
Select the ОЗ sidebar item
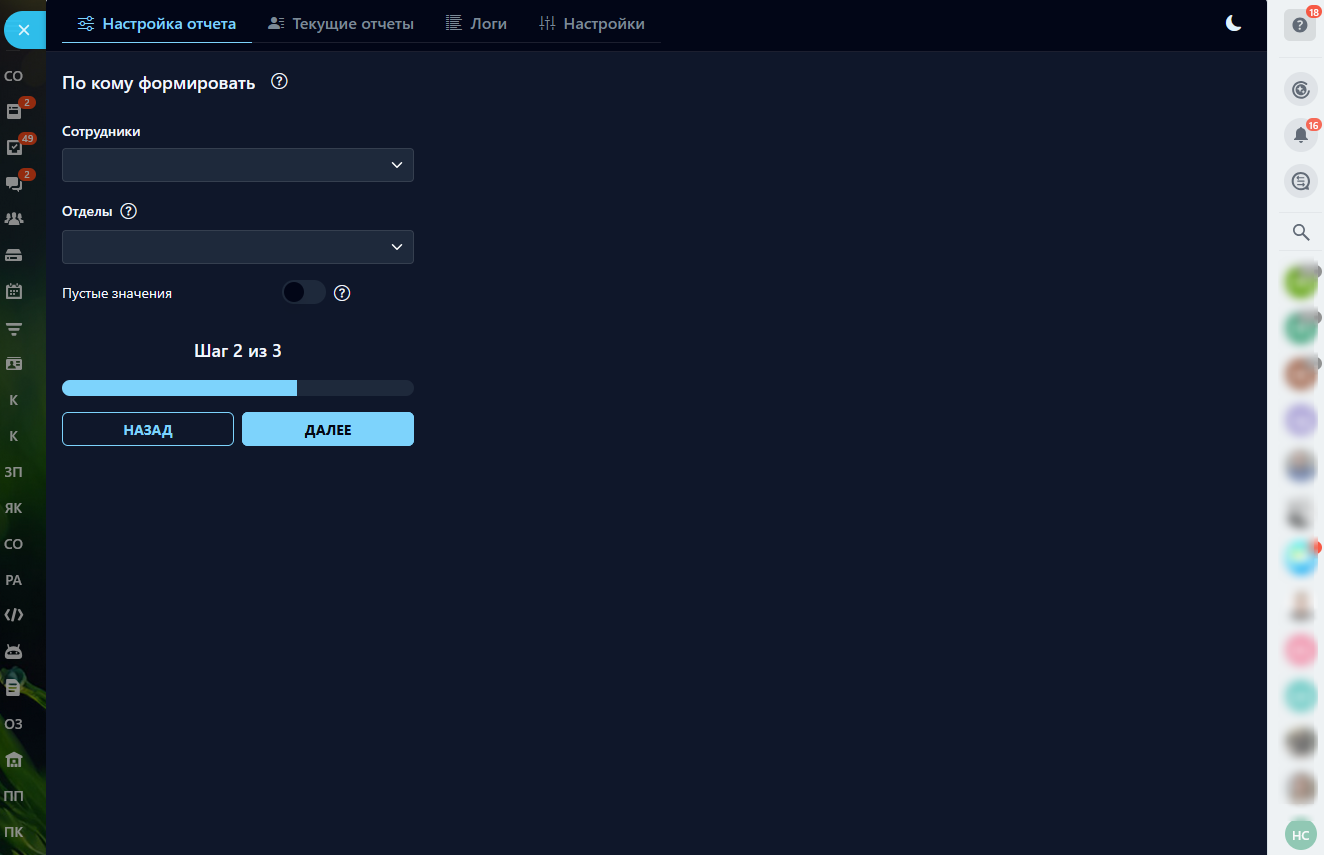[13, 724]
